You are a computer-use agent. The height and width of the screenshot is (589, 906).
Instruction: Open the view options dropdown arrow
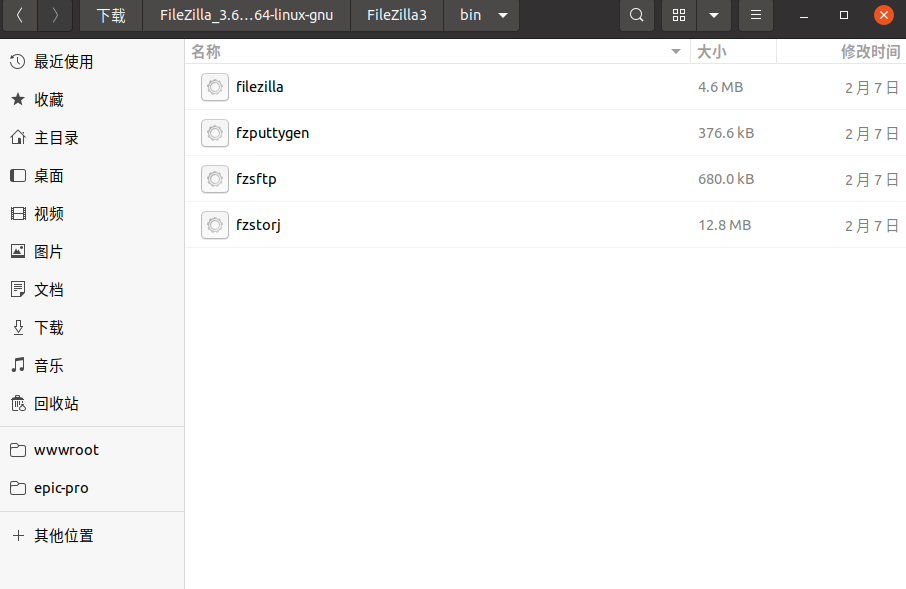point(713,15)
